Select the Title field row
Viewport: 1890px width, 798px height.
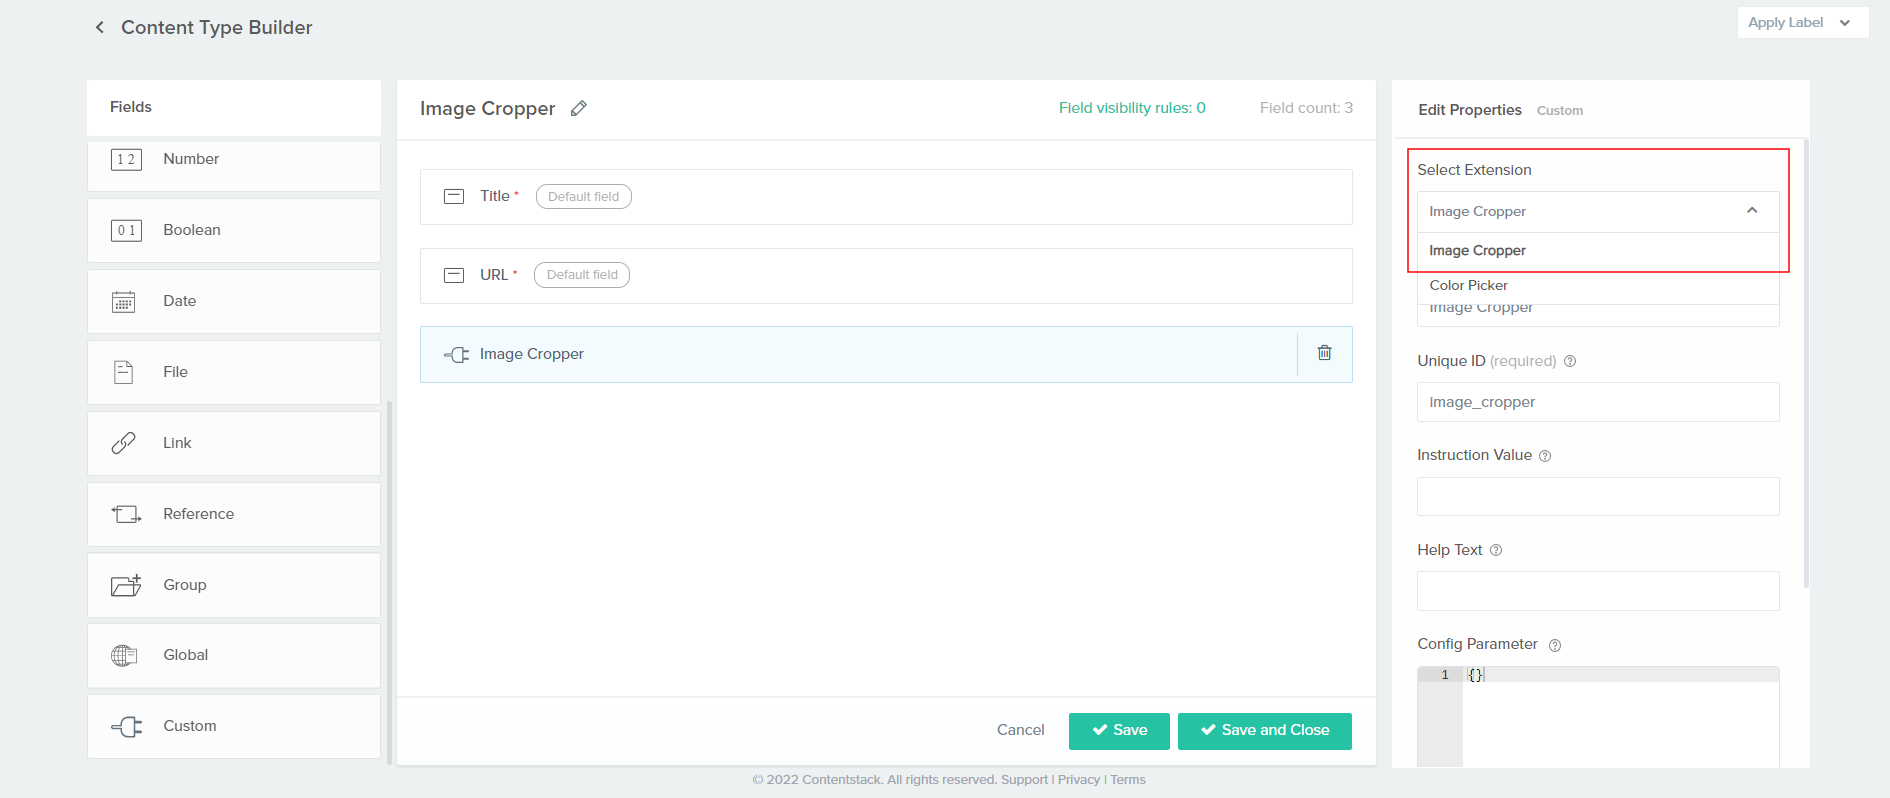tap(886, 197)
